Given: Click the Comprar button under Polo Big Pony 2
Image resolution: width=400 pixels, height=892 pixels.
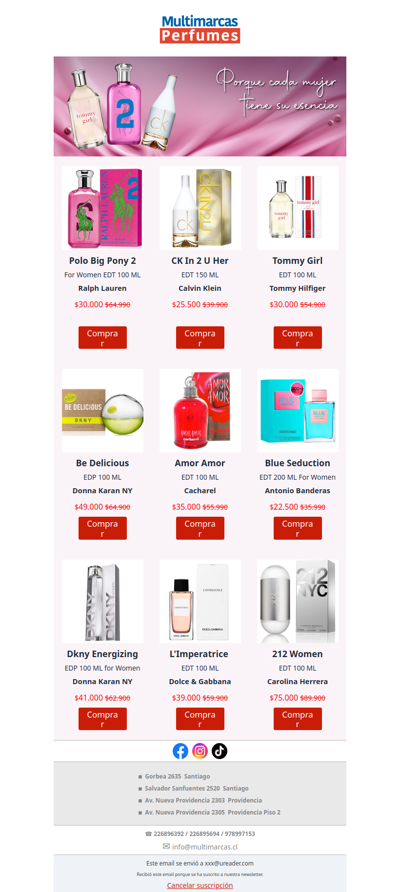Looking at the screenshot, I should (102, 337).
